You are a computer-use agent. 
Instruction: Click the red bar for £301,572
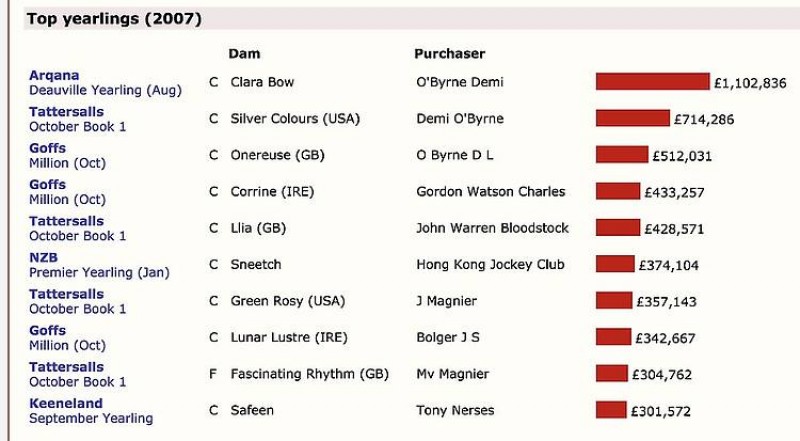[611, 410]
